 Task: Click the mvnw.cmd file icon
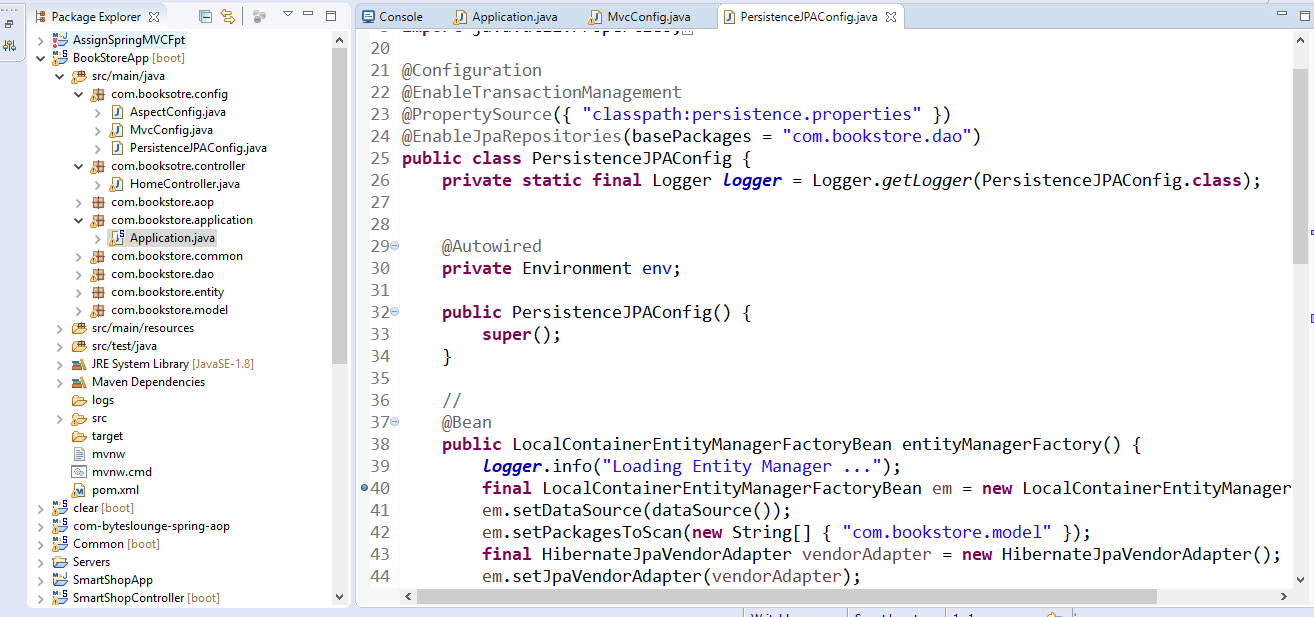click(79, 472)
